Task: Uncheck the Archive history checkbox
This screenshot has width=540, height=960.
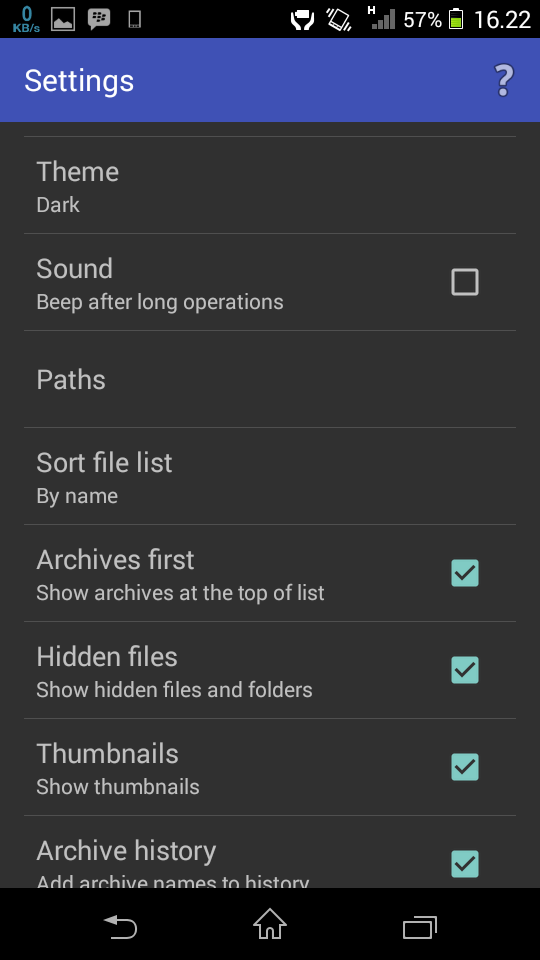Action: pyautogui.click(x=465, y=863)
